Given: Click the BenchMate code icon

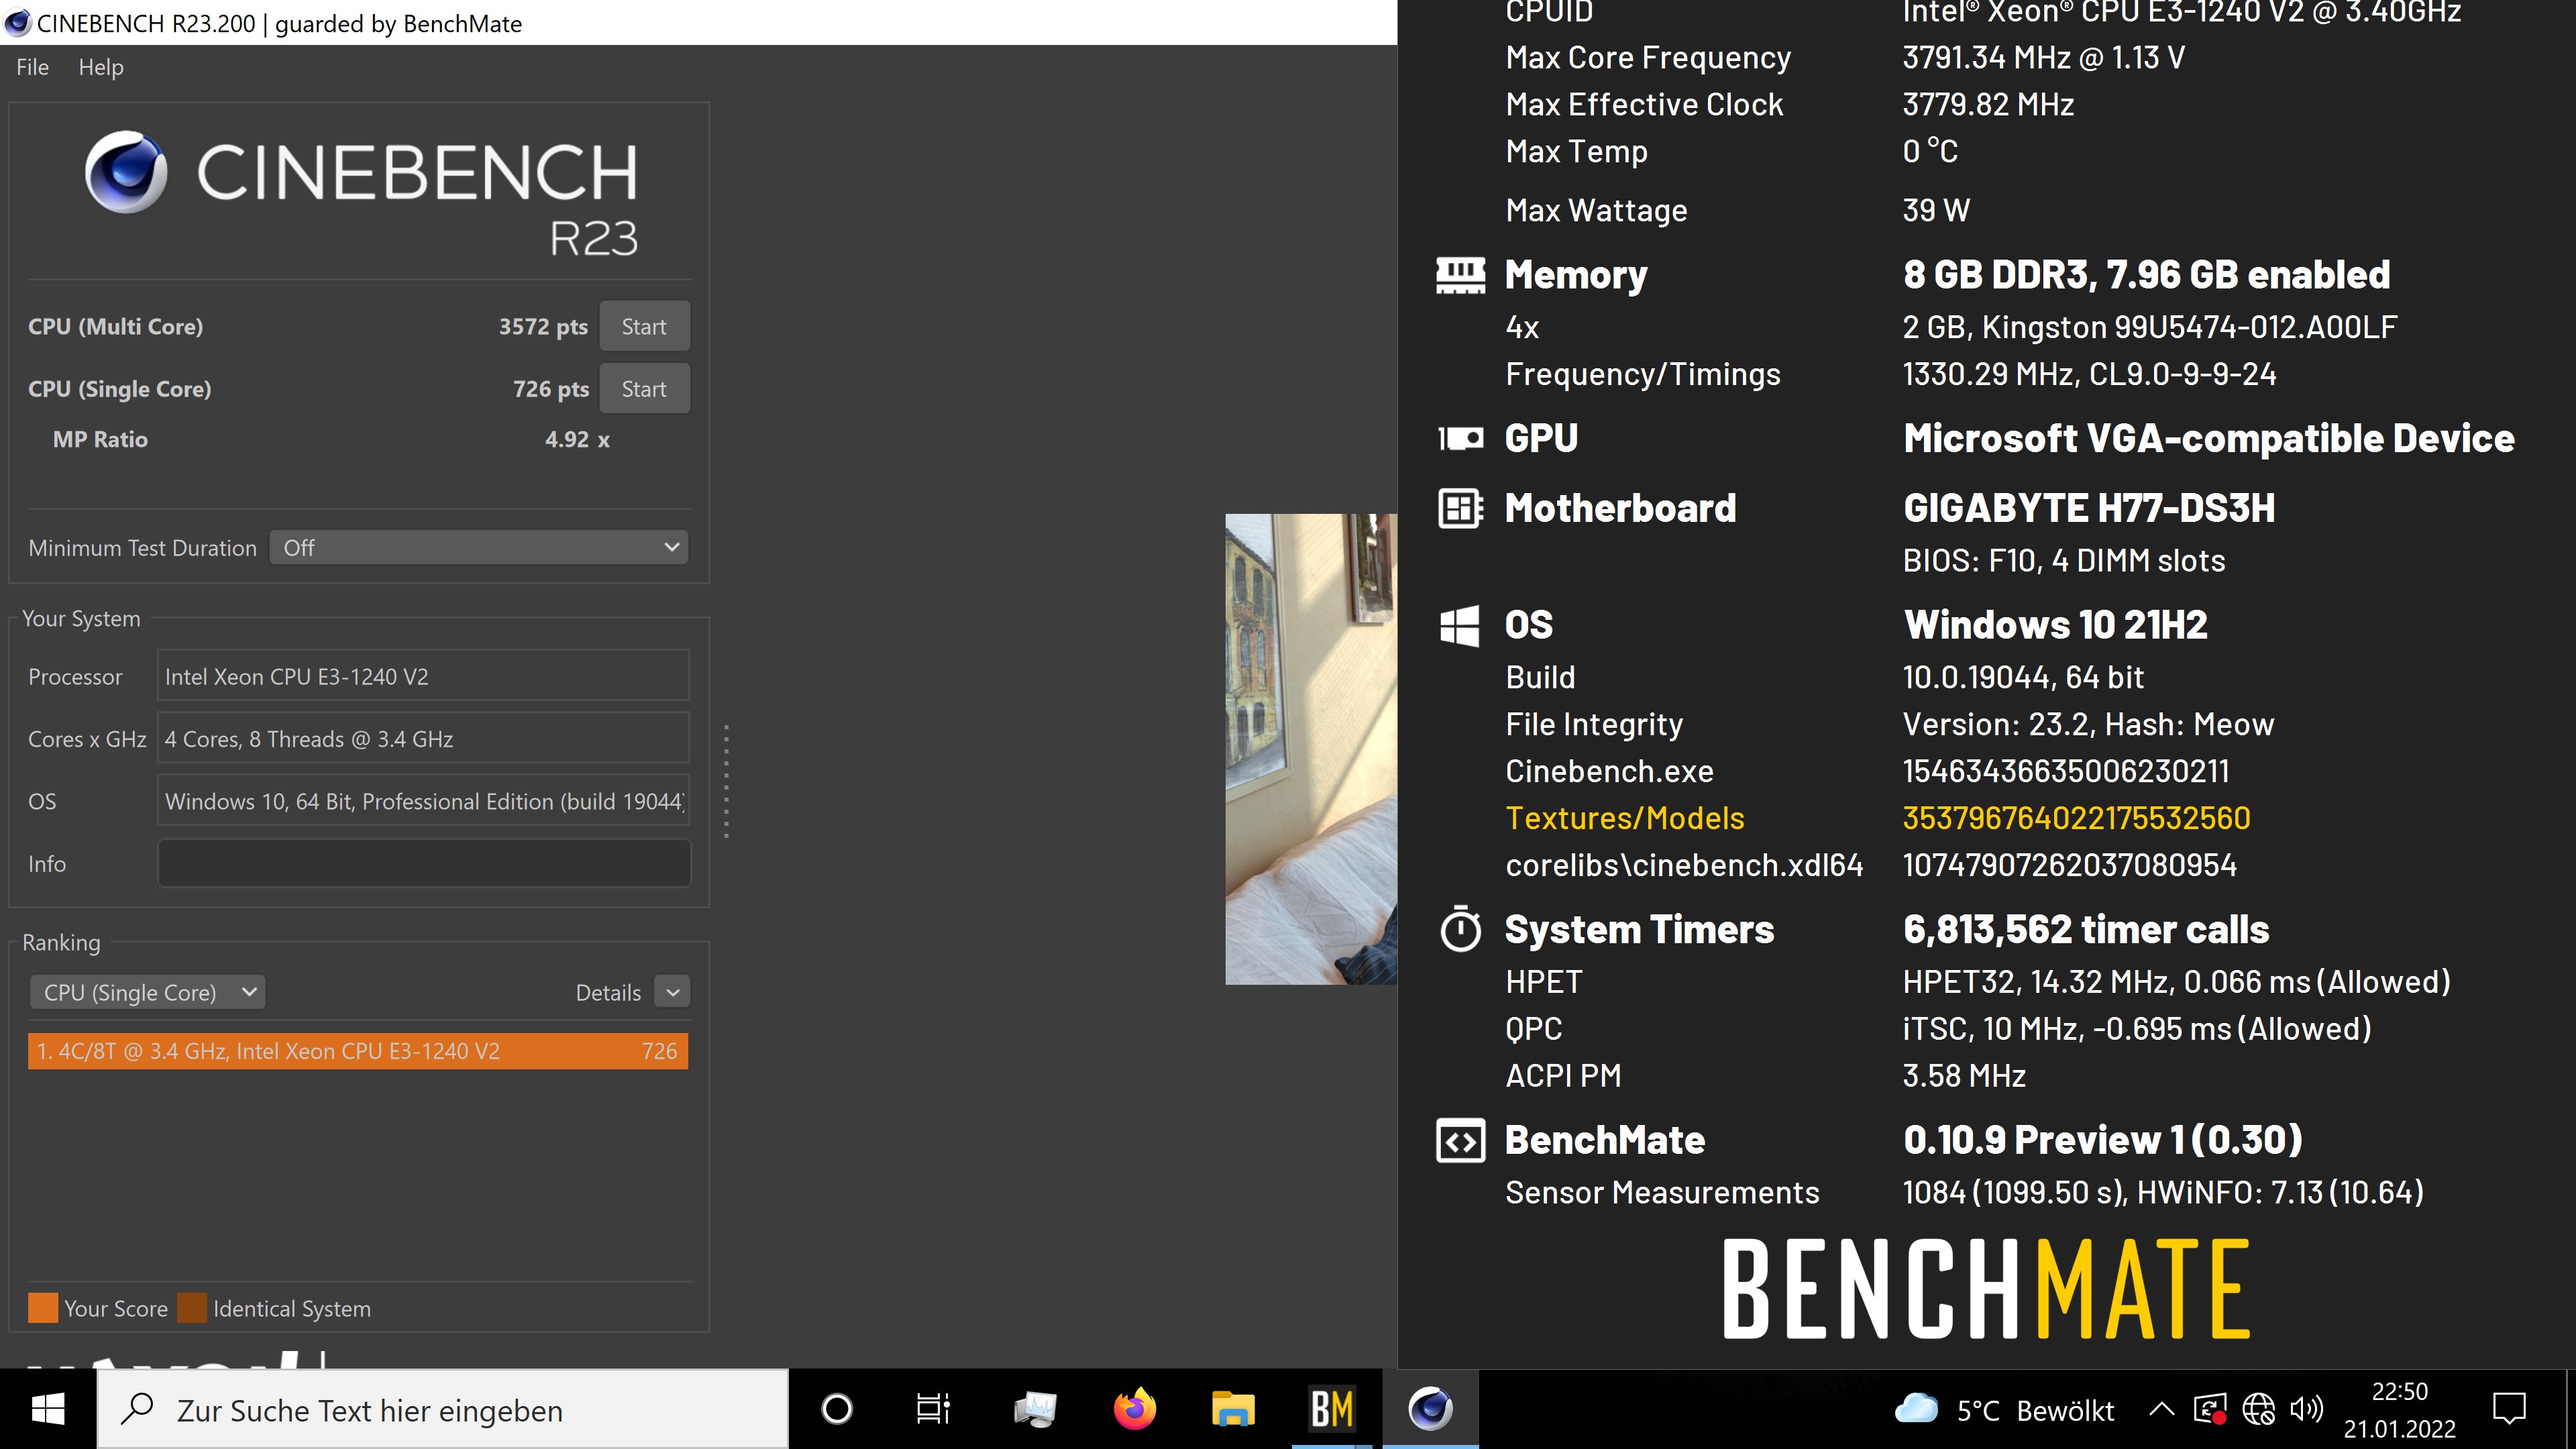Looking at the screenshot, I should pyautogui.click(x=1460, y=1140).
